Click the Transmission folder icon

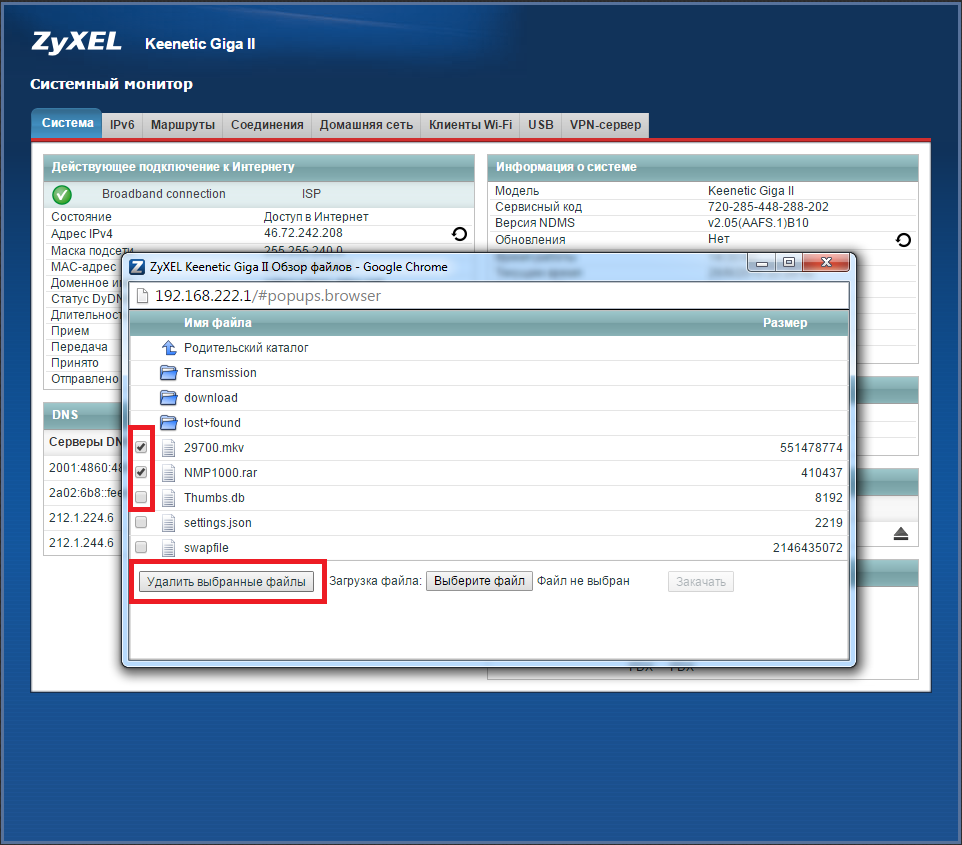[169, 373]
